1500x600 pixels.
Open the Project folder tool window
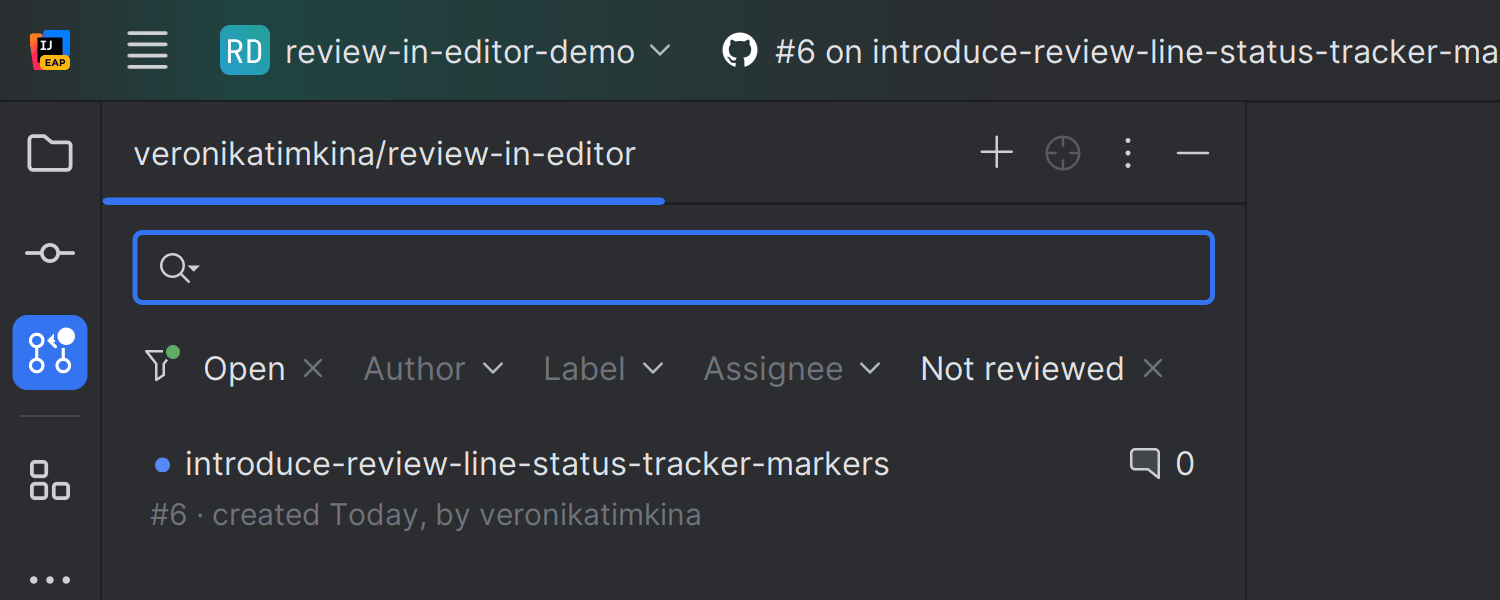coord(49,154)
